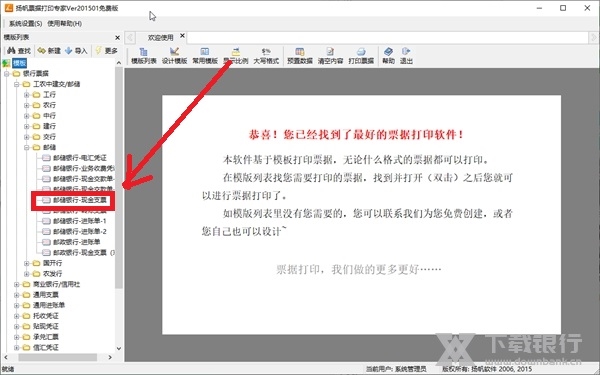Click the 导入 import arrow button
The image size is (600, 375).
[x=76, y=51]
